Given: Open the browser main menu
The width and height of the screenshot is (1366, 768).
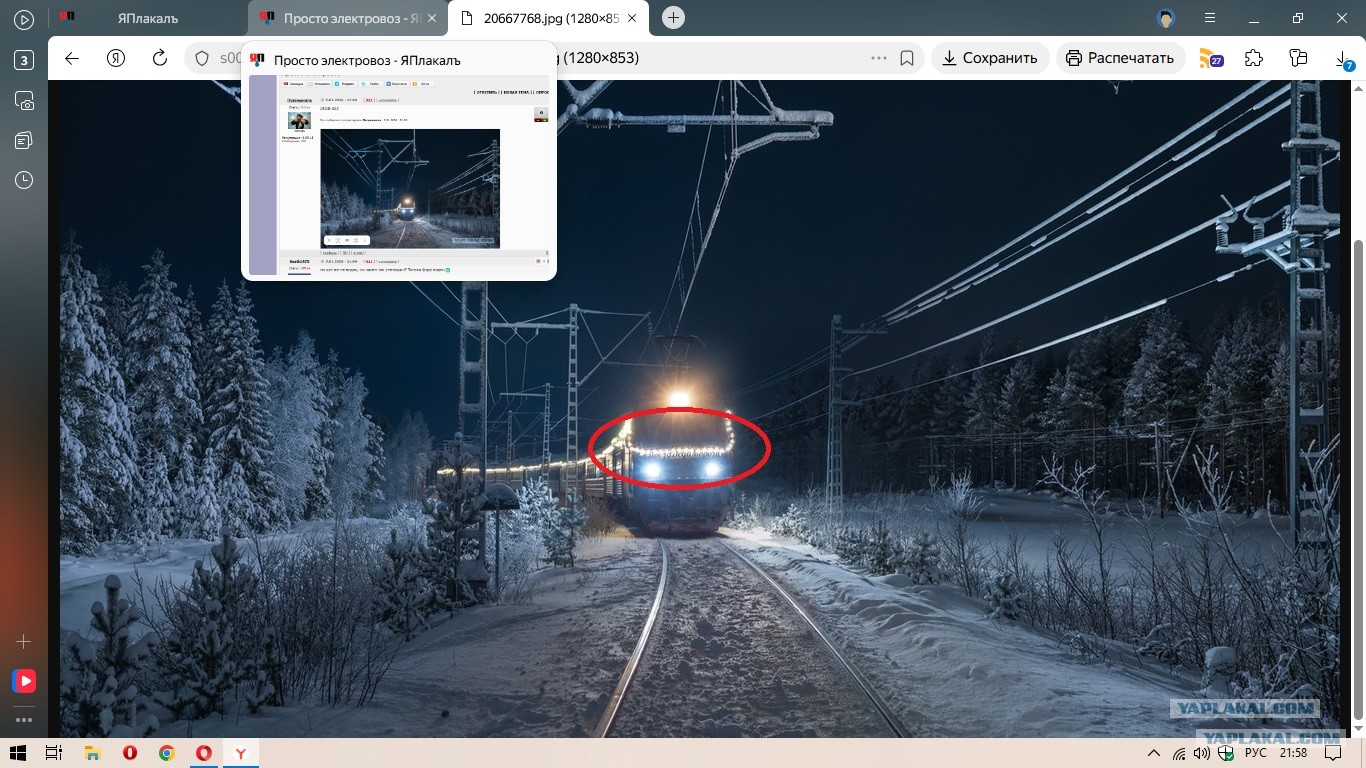Looking at the screenshot, I should (1211, 18).
